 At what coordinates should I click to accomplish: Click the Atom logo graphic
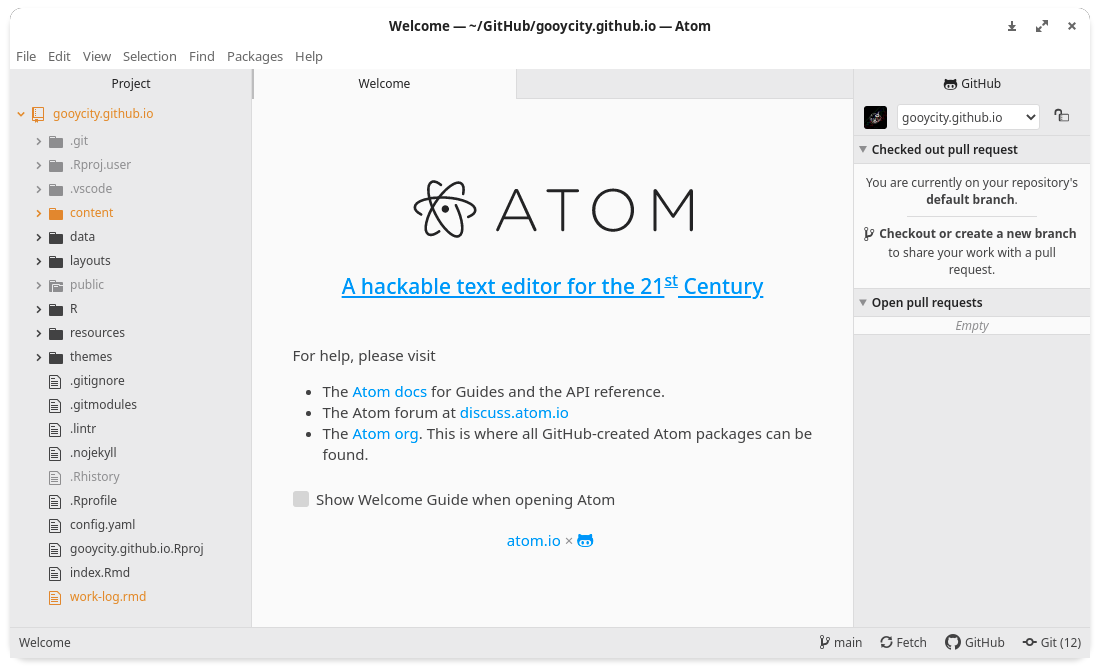pyautogui.click(x=553, y=209)
